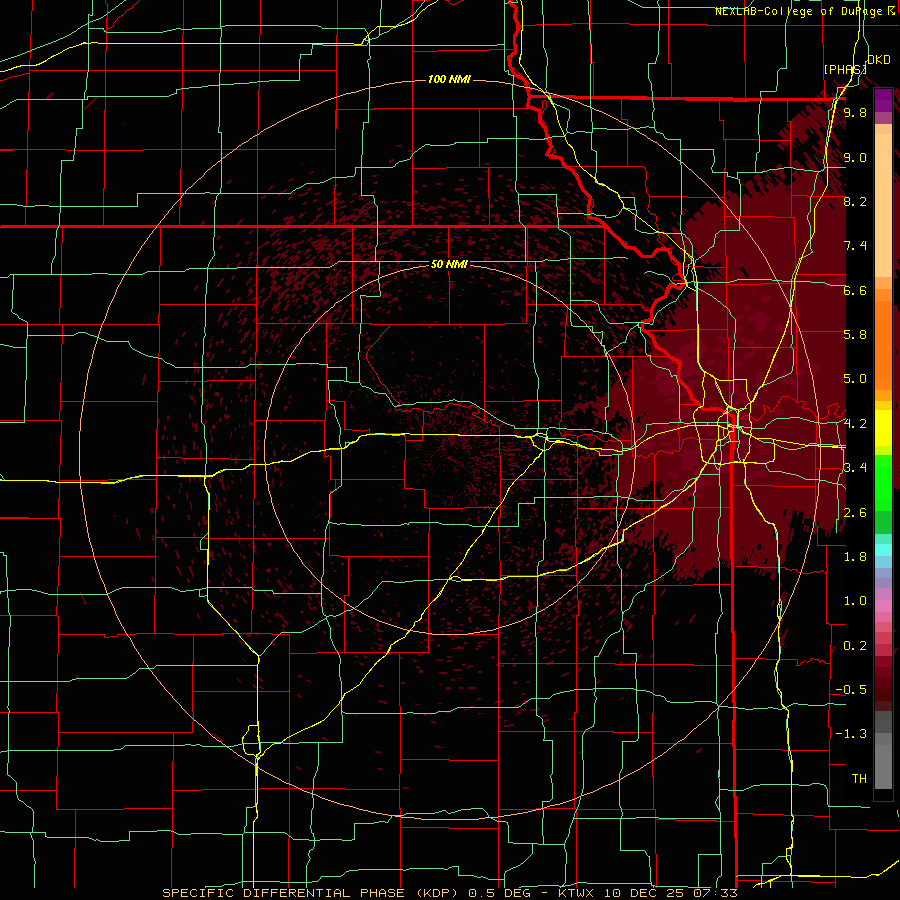Click the cyan band of the color bar
Image resolution: width=900 pixels, height=900 pixels.
(x=883, y=550)
